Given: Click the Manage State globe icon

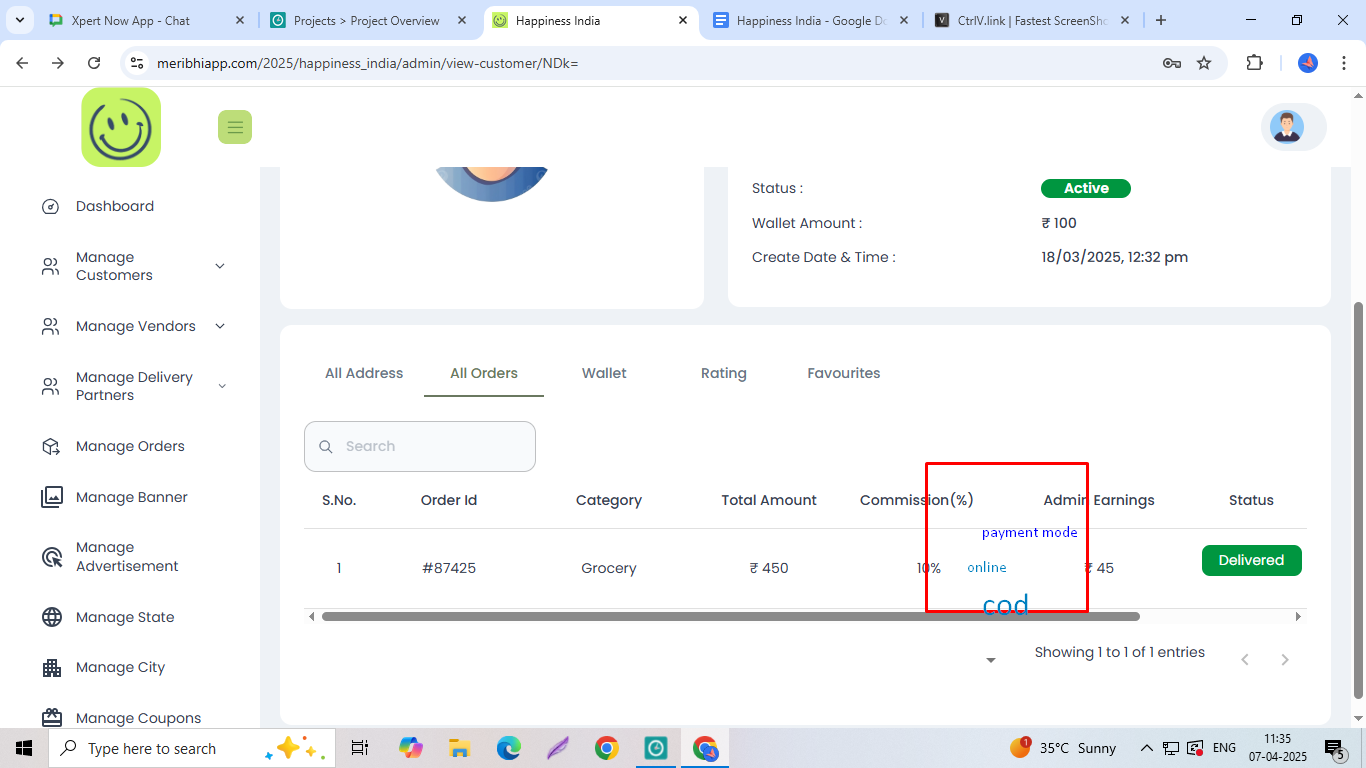Looking at the screenshot, I should [52, 617].
